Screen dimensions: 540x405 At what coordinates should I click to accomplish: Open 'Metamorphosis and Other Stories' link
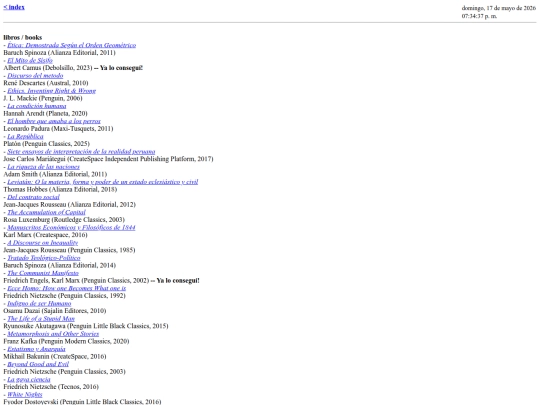click(53, 333)
